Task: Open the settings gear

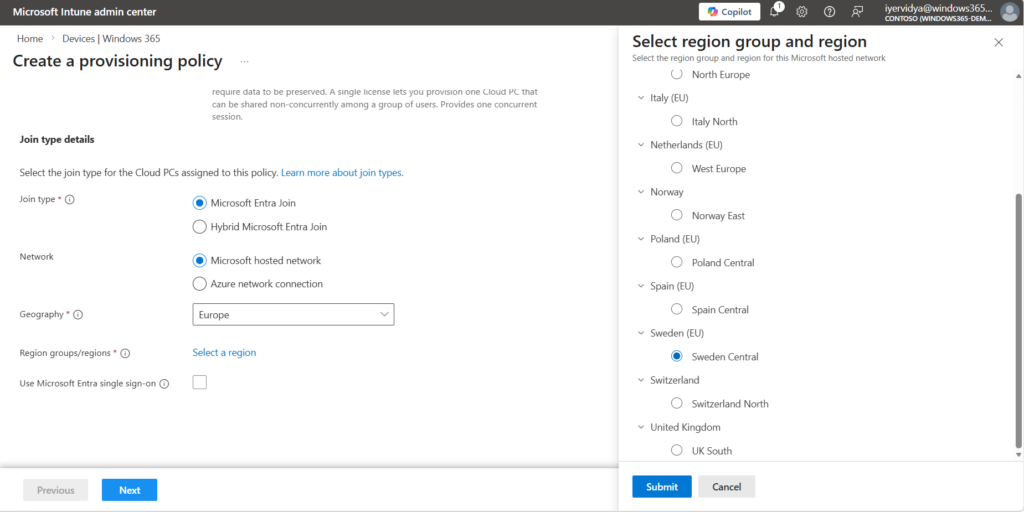Action: click(x=801, y=12)
